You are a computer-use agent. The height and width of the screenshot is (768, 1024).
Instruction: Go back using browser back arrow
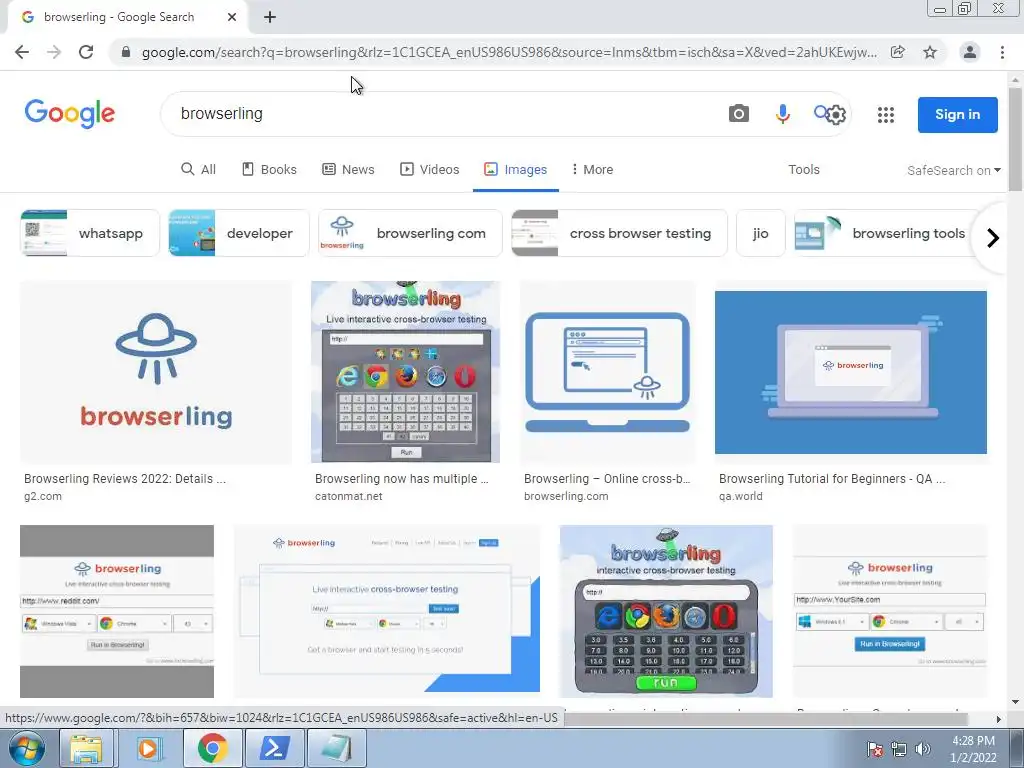(x=22, y=52)
